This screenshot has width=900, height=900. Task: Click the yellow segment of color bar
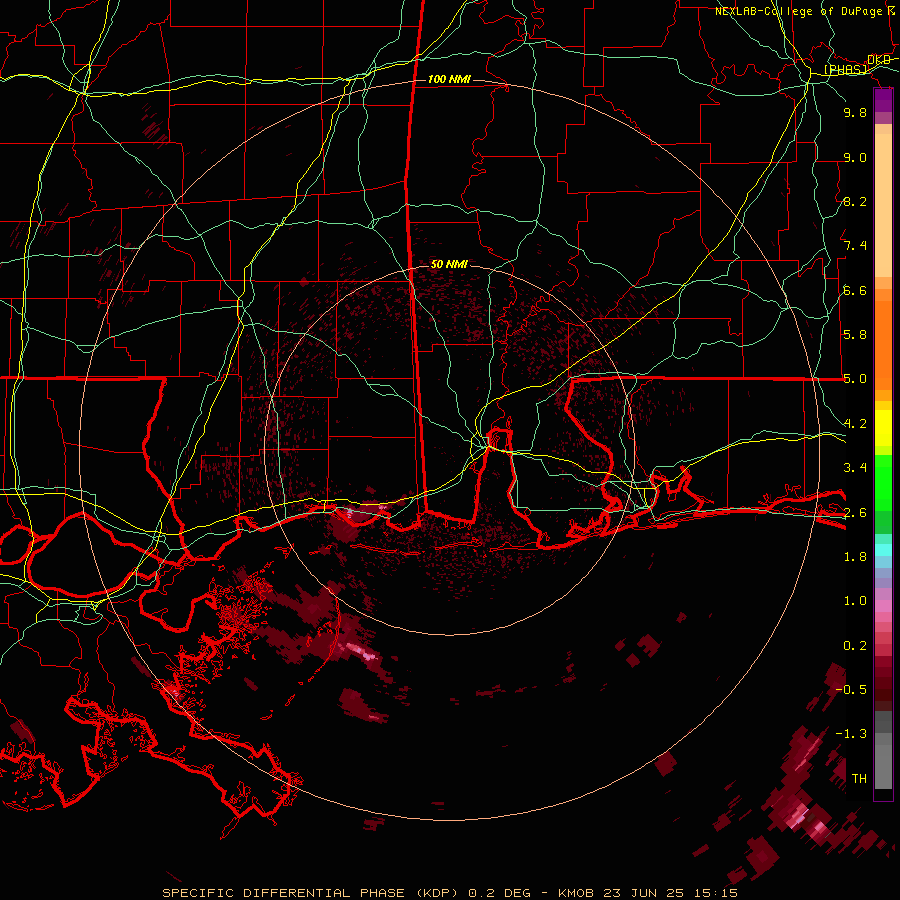[883, 428]
